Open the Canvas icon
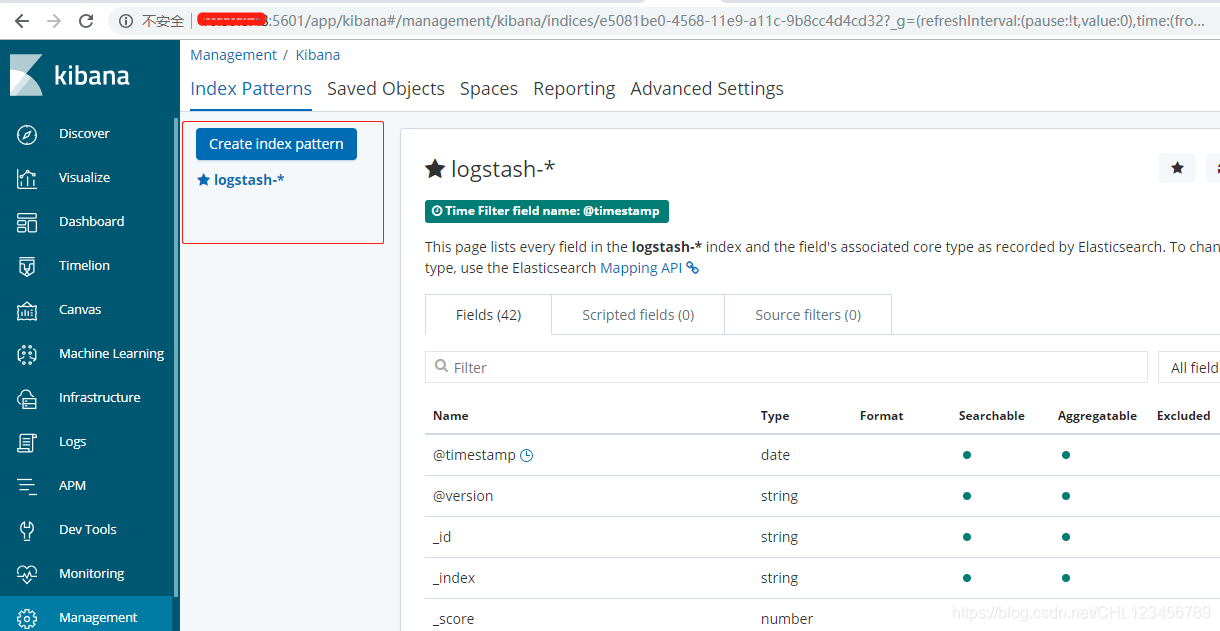The image size is (1220, 631). pos(27,310)
